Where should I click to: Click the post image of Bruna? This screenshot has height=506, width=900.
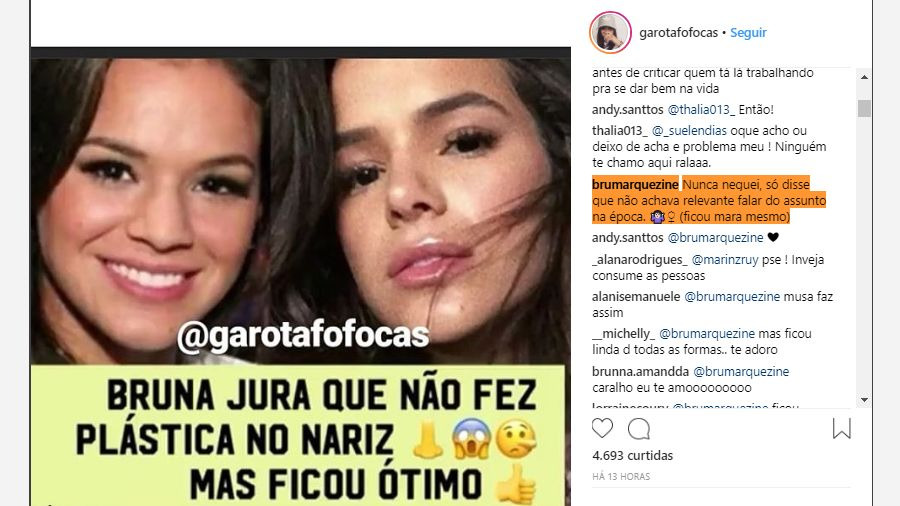pos(300,277)
